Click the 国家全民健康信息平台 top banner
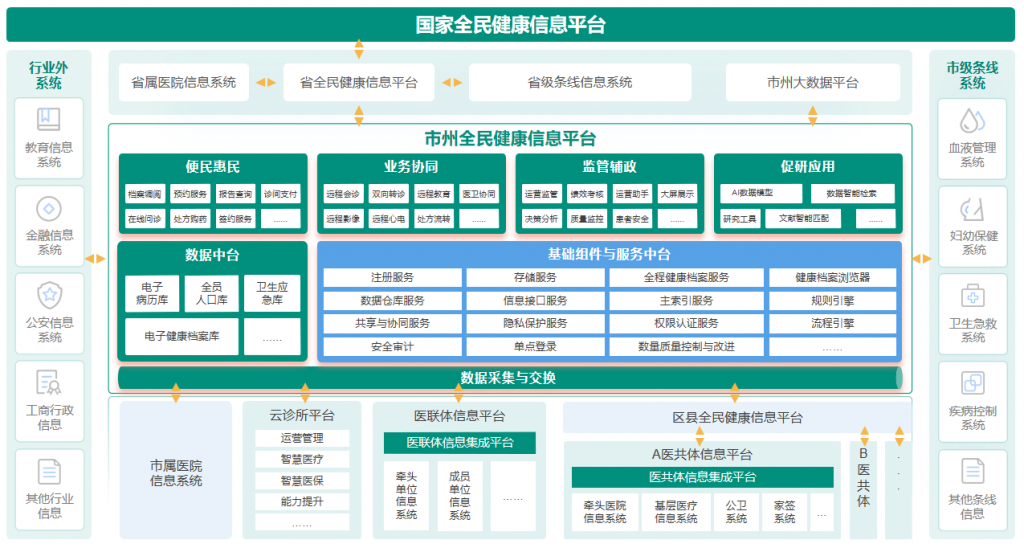The height and width of the screenshot is (548, 1024). coord(511,25)
